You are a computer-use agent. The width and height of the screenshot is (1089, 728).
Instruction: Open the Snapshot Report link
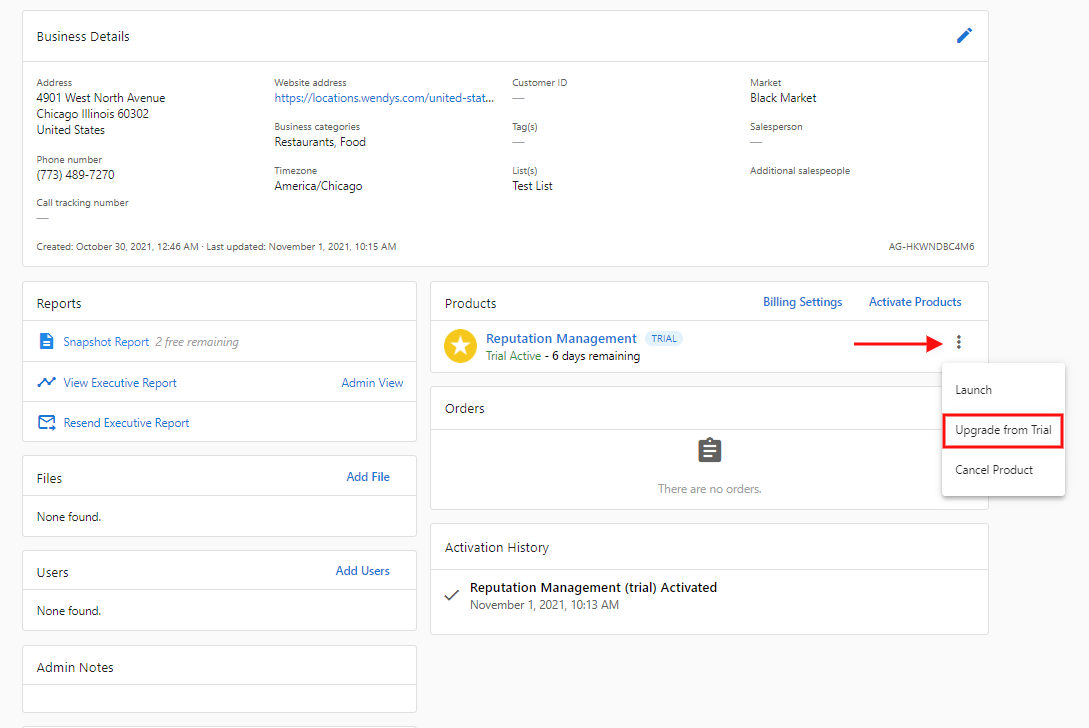pos(106,342)
